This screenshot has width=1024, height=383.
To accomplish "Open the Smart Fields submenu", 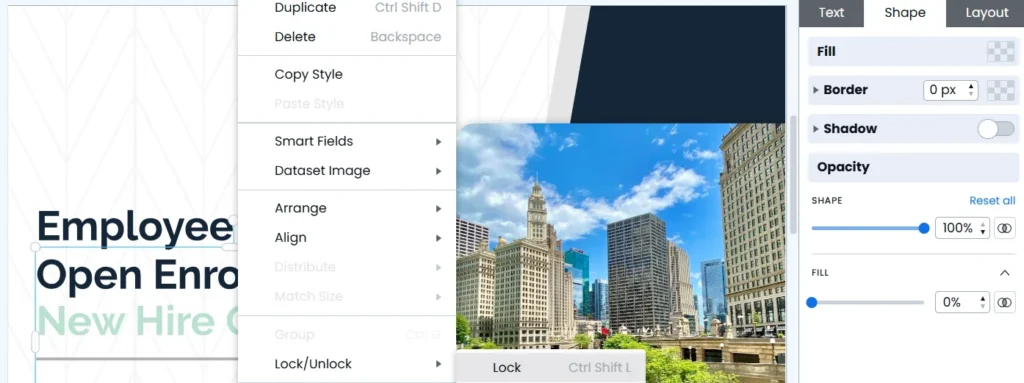I will [347, 141].
